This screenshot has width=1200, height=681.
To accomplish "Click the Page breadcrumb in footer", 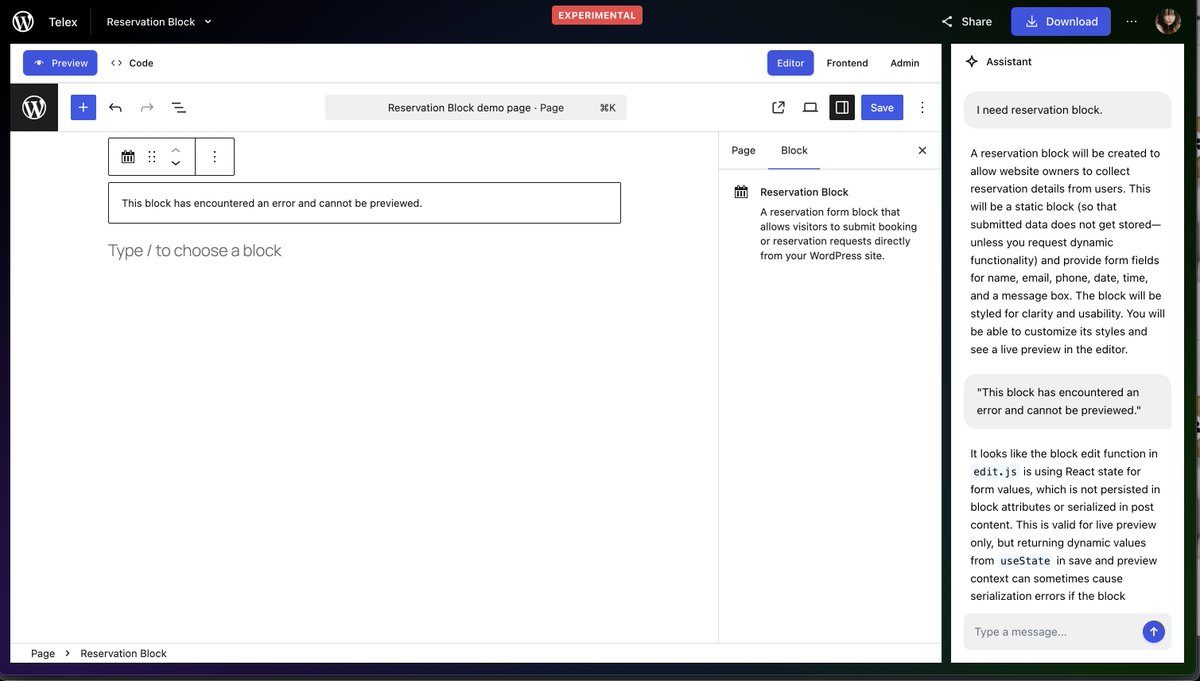I will tap(43, 653).
